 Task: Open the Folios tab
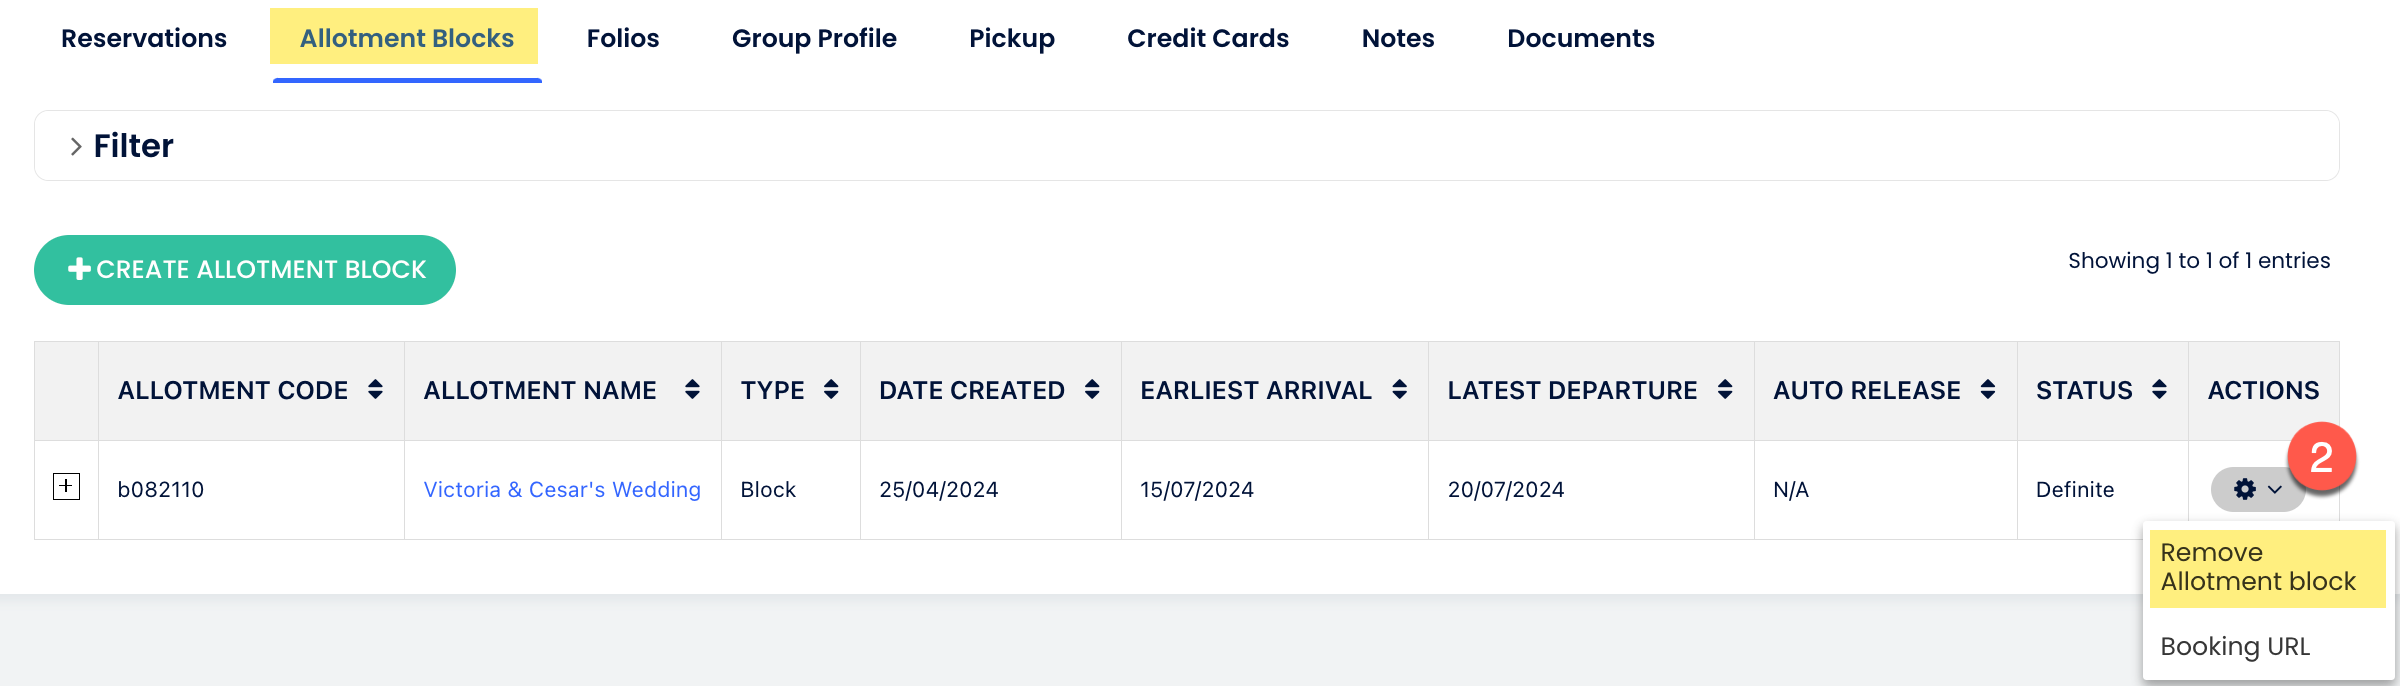623,38
